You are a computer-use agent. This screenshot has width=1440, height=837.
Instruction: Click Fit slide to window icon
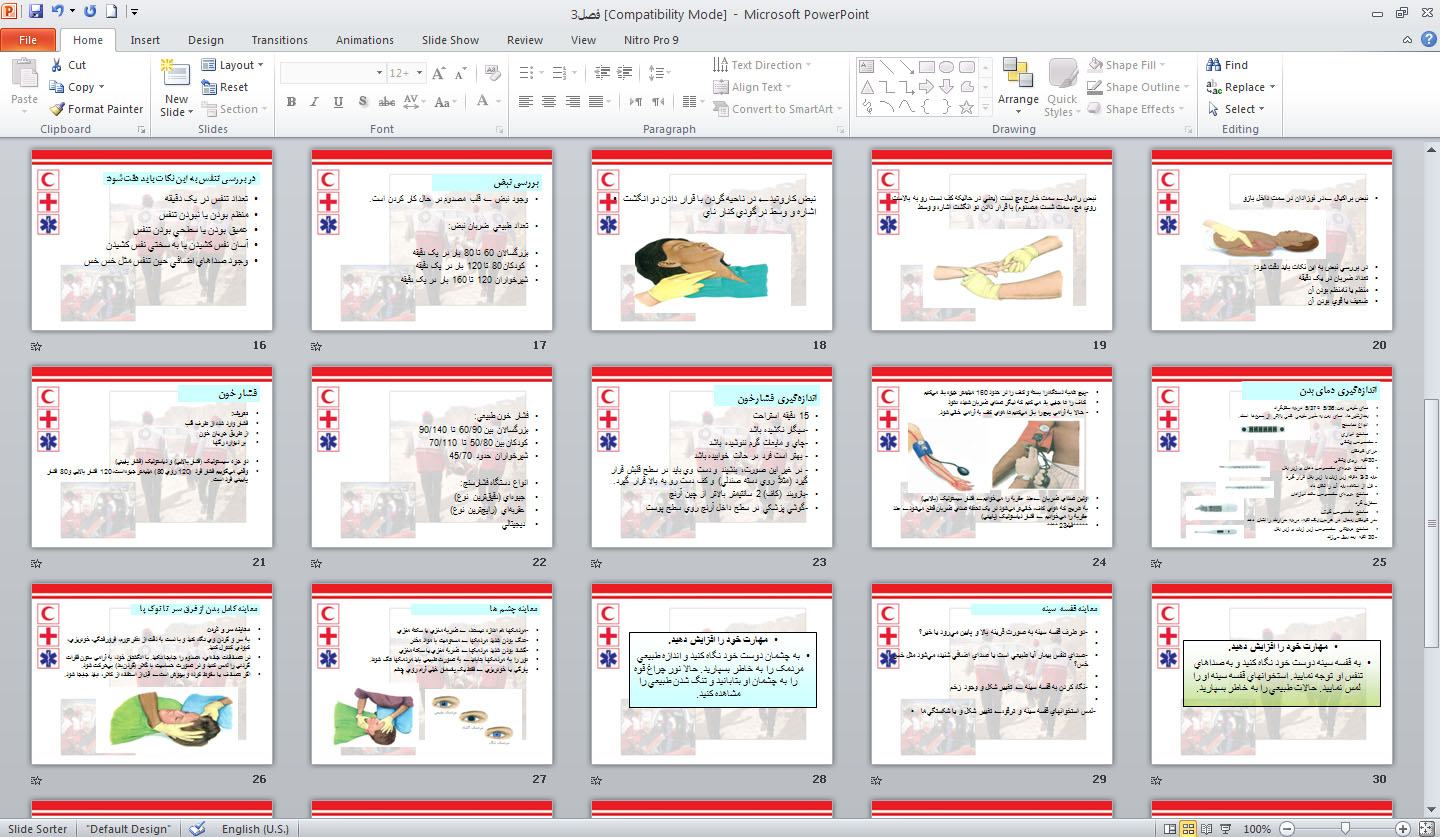tap(1427, 829)
